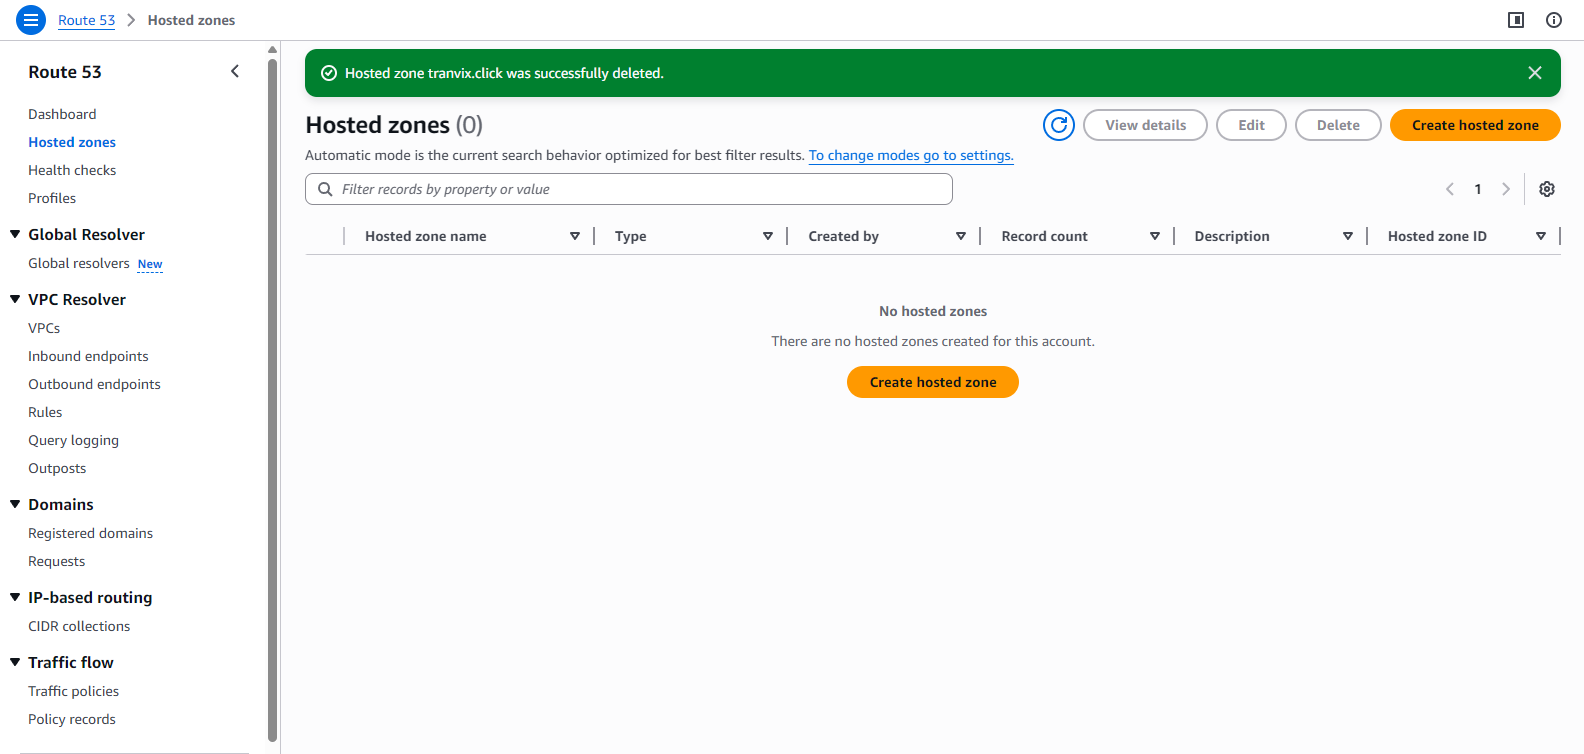Screen dimensions: 1584x754
Task: Open VPCs under VPC Resolver
Action: 44,328
